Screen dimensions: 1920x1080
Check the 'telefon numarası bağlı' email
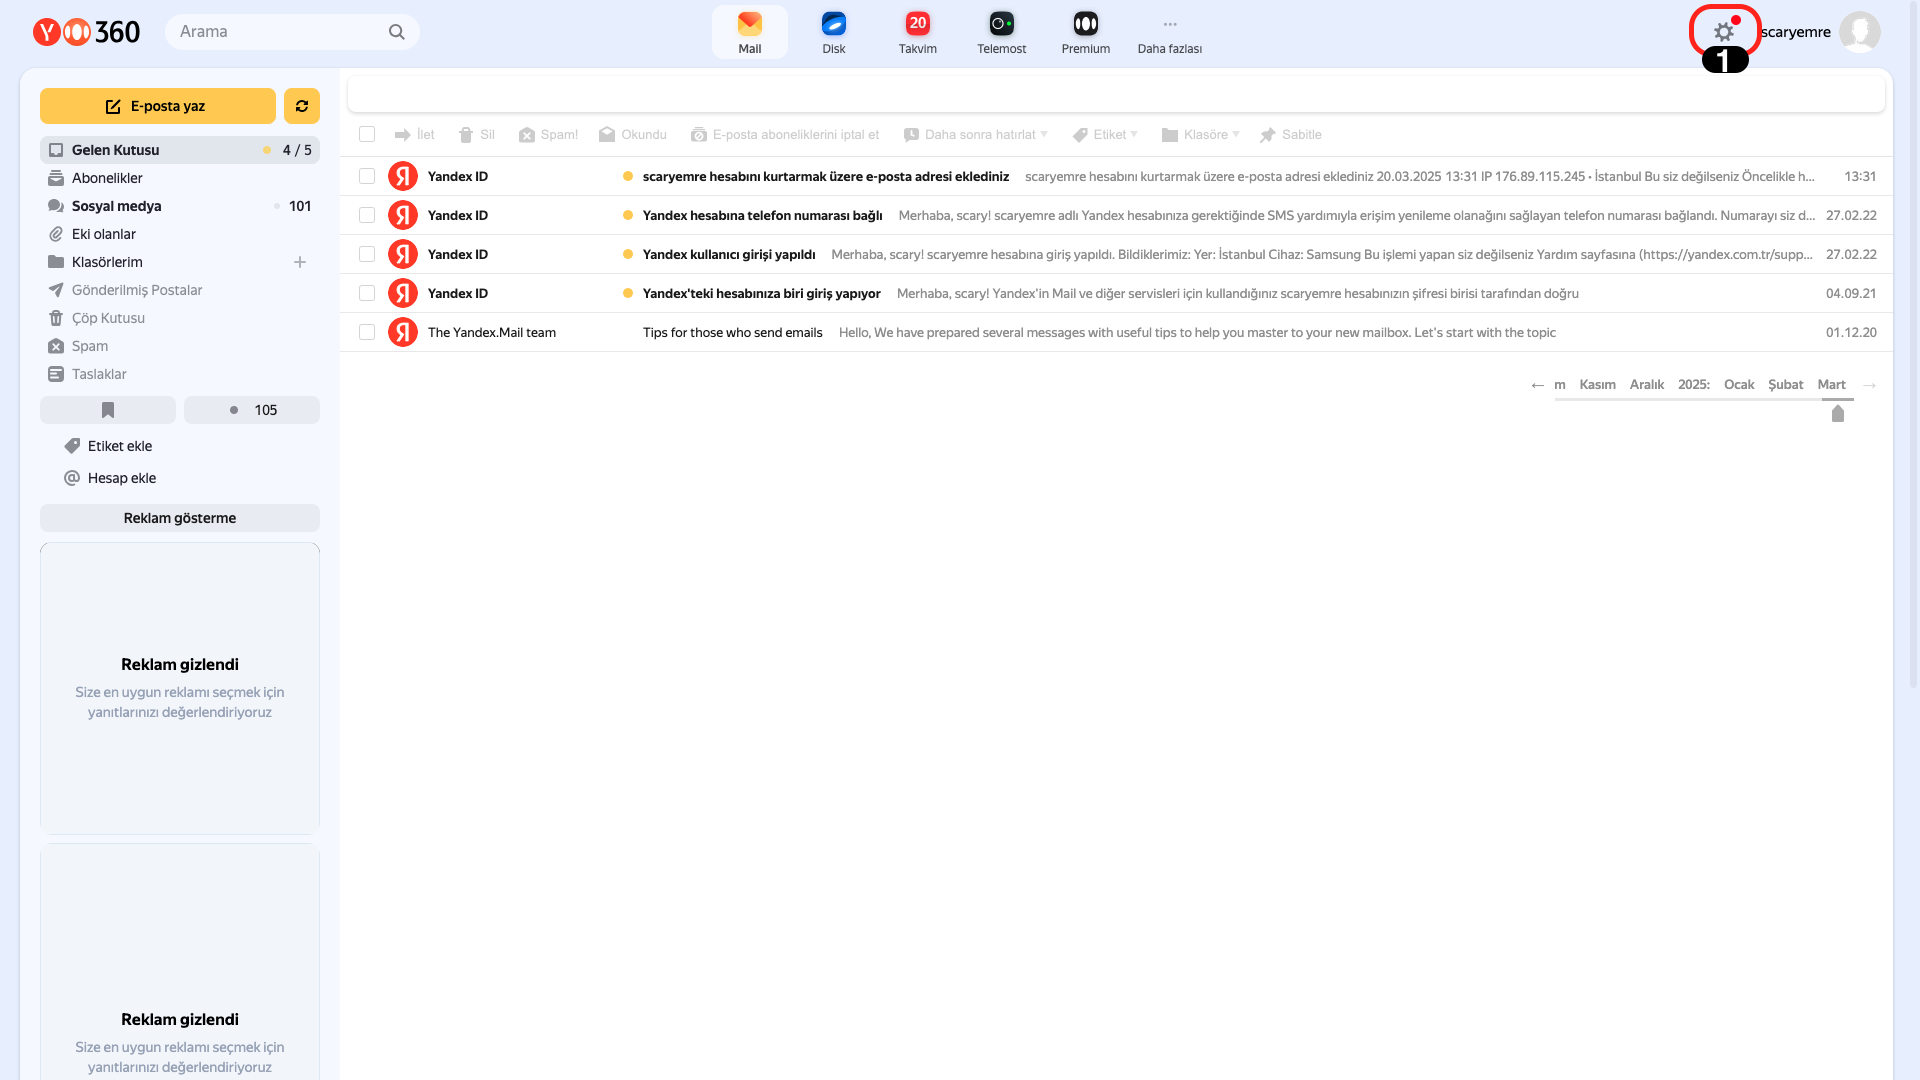[367, 215]
